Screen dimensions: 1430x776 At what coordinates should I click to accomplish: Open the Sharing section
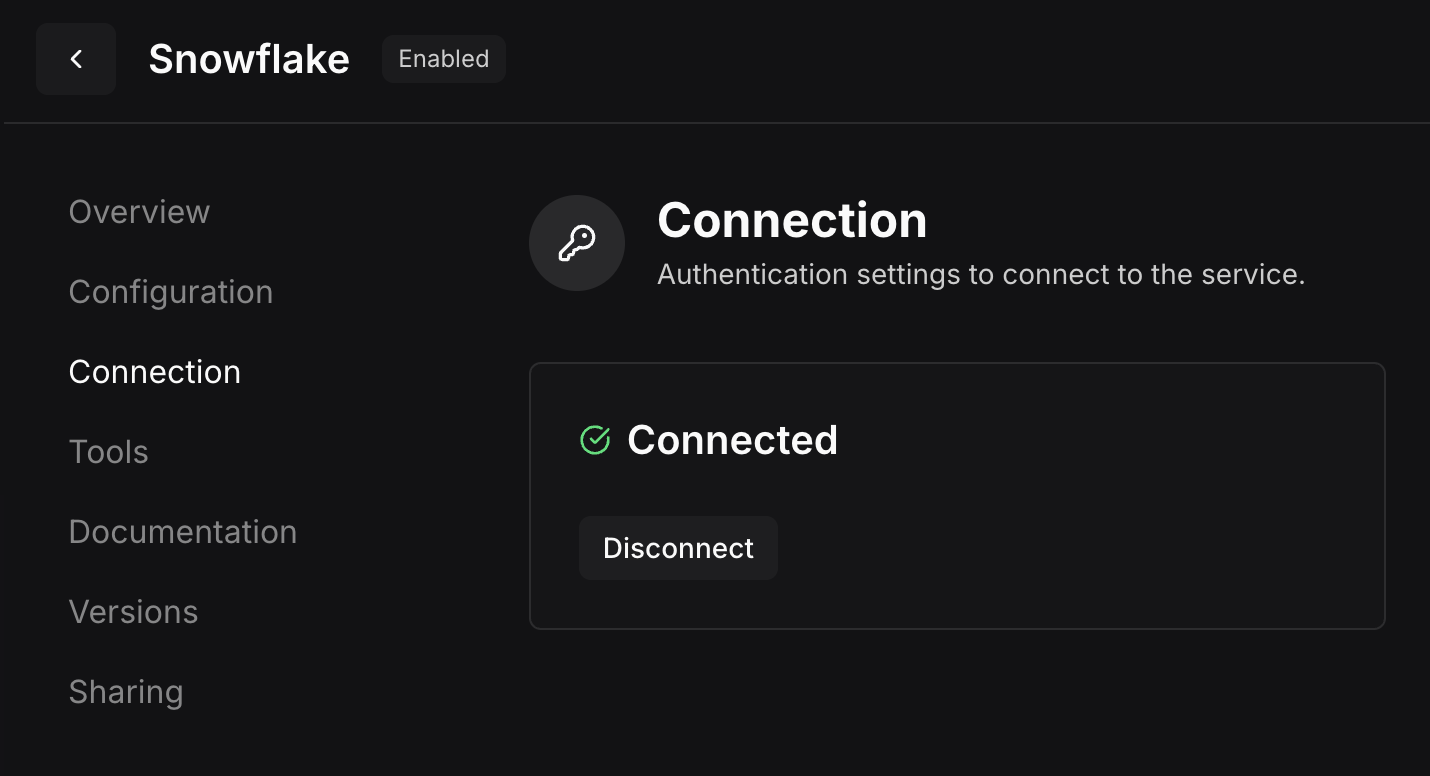126,692
